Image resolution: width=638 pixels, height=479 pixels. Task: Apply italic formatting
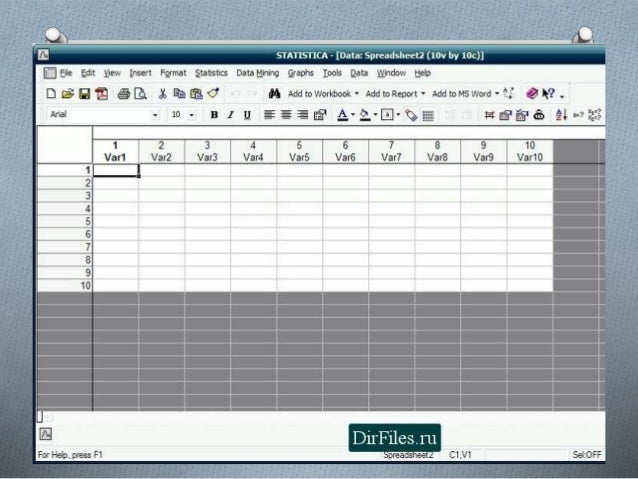coord(231,115)
